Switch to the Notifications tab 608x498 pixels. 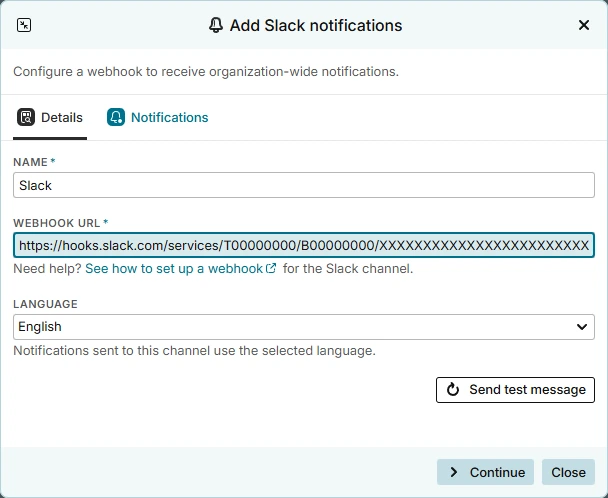coord(158,118)
